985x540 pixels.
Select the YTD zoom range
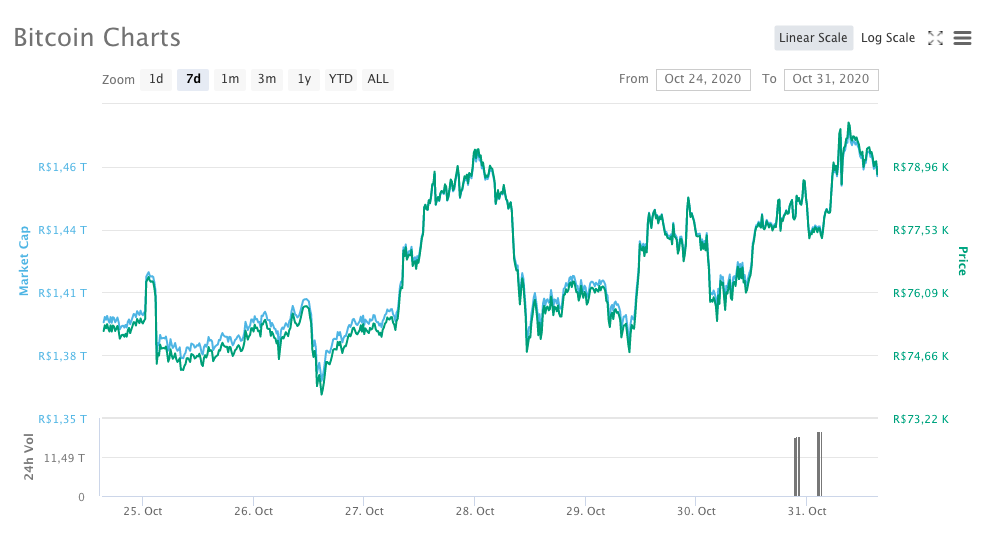pos(341,79)
